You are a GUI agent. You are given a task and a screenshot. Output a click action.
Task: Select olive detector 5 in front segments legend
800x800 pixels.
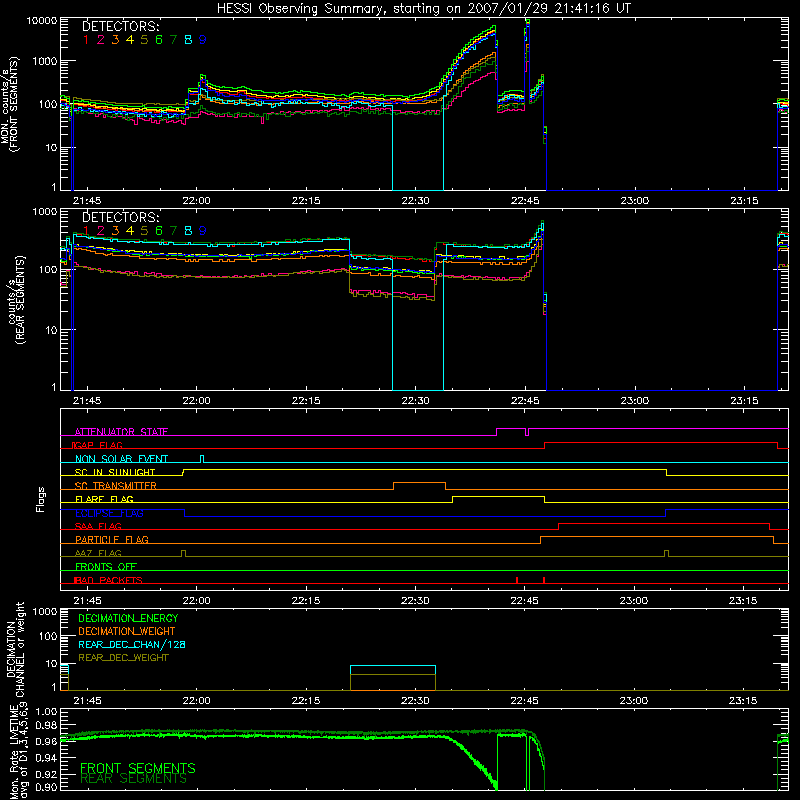tap(144, 40)
